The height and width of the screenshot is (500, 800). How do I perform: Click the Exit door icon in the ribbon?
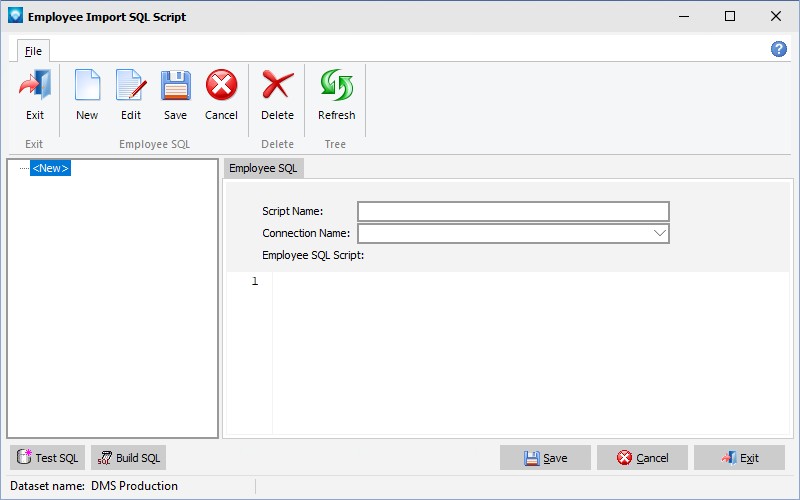(35, 85)
